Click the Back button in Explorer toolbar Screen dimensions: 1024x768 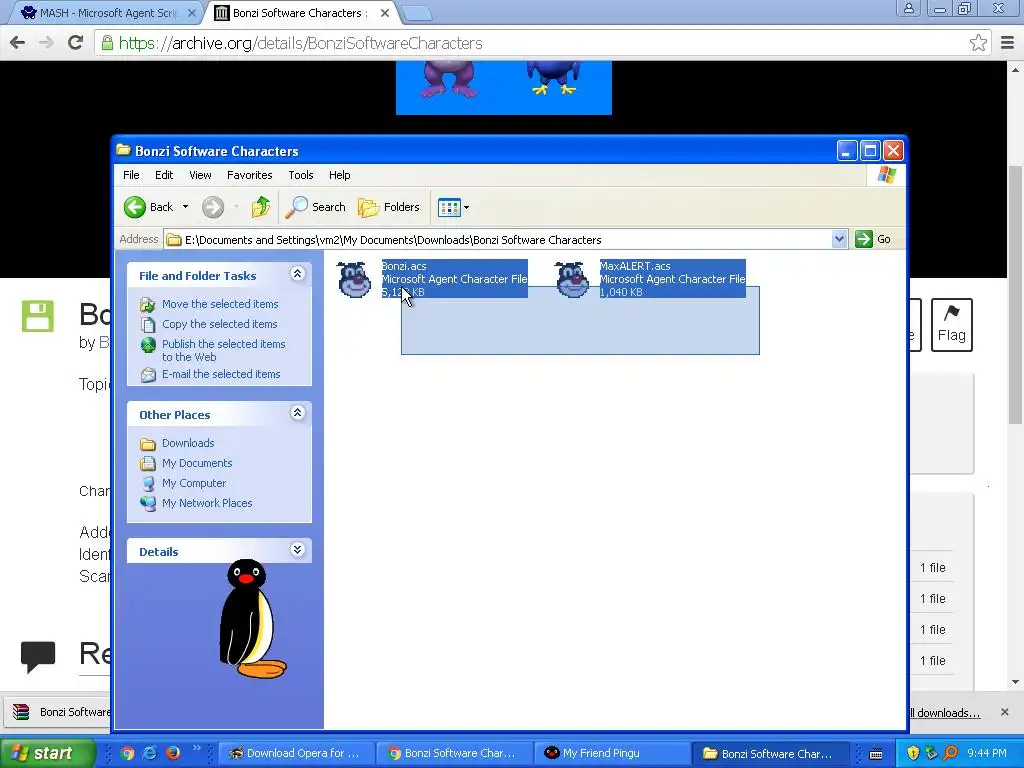149,207
